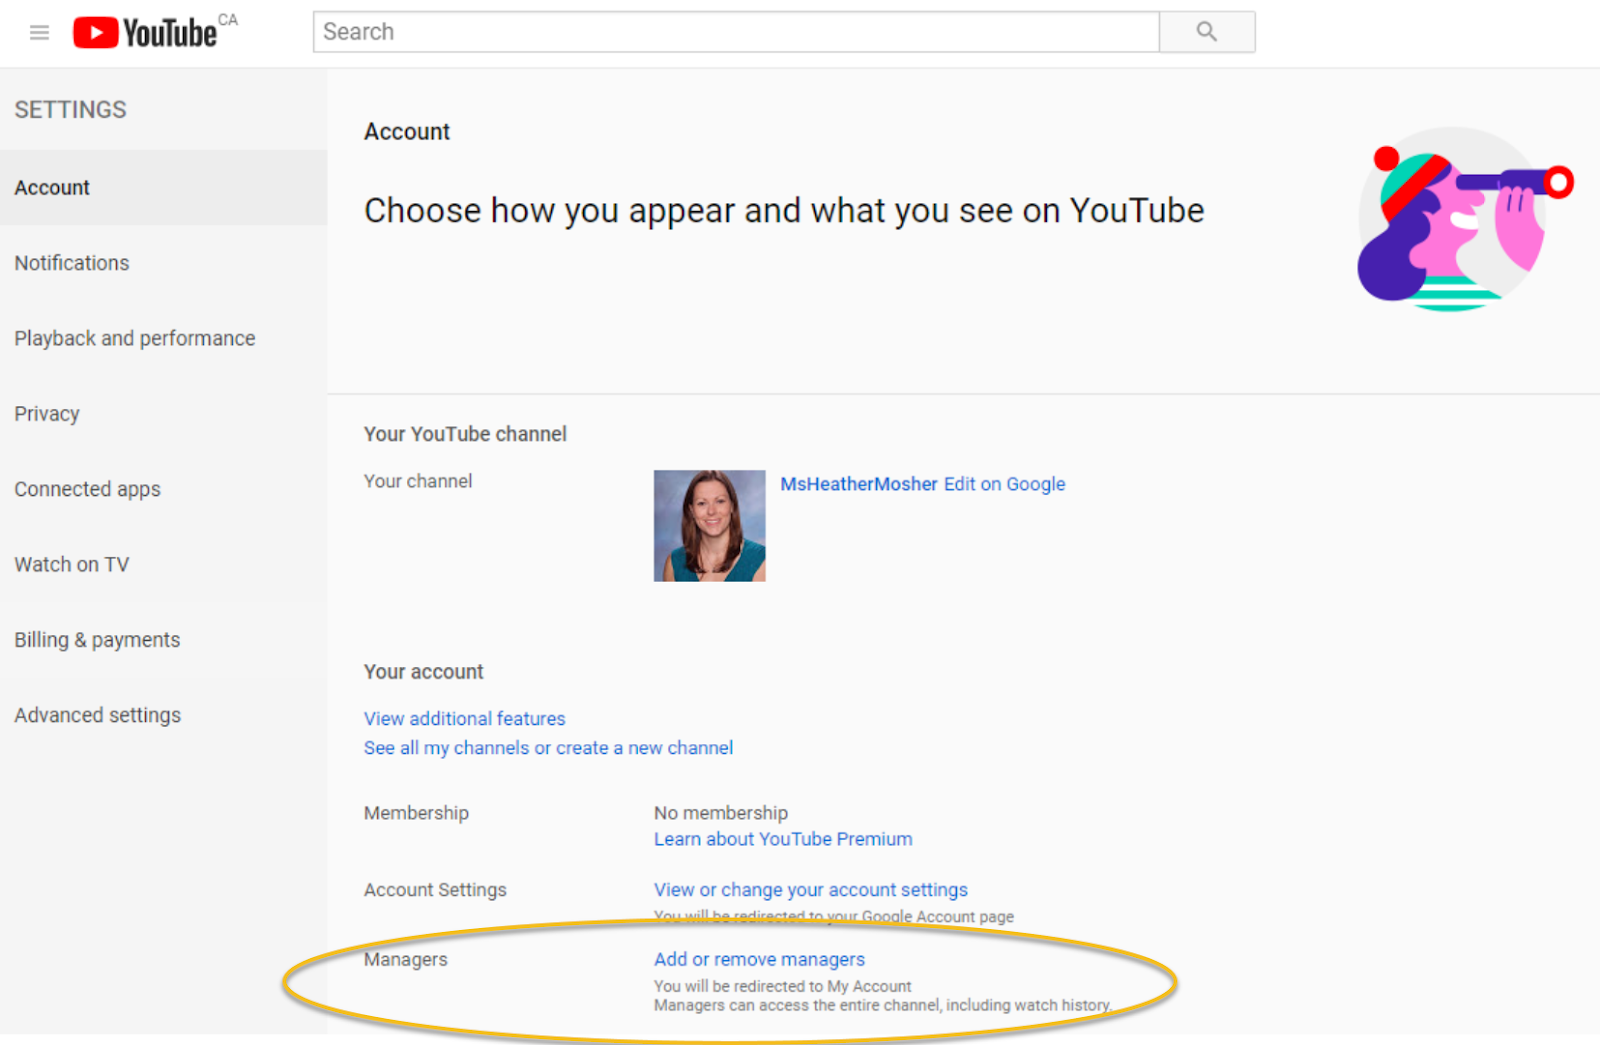Focus the Search input field

pyautogui.click(x=736, y=32)
